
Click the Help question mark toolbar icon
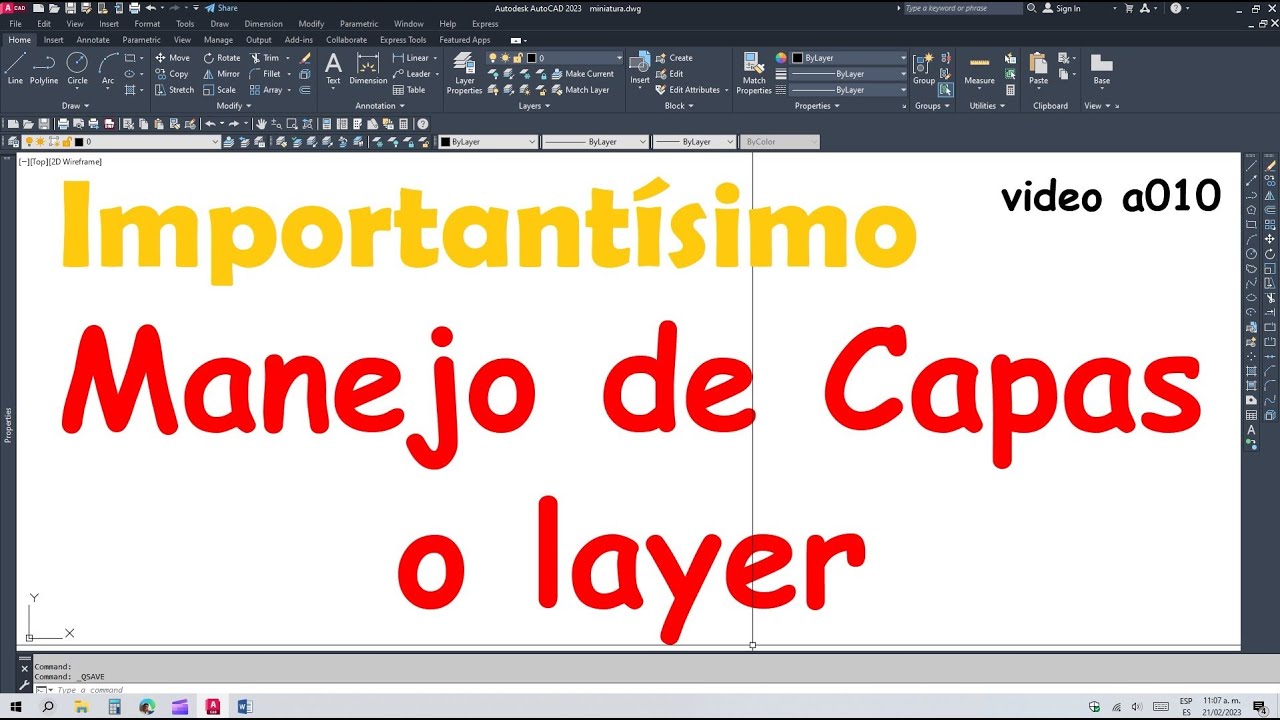point(423,124)
